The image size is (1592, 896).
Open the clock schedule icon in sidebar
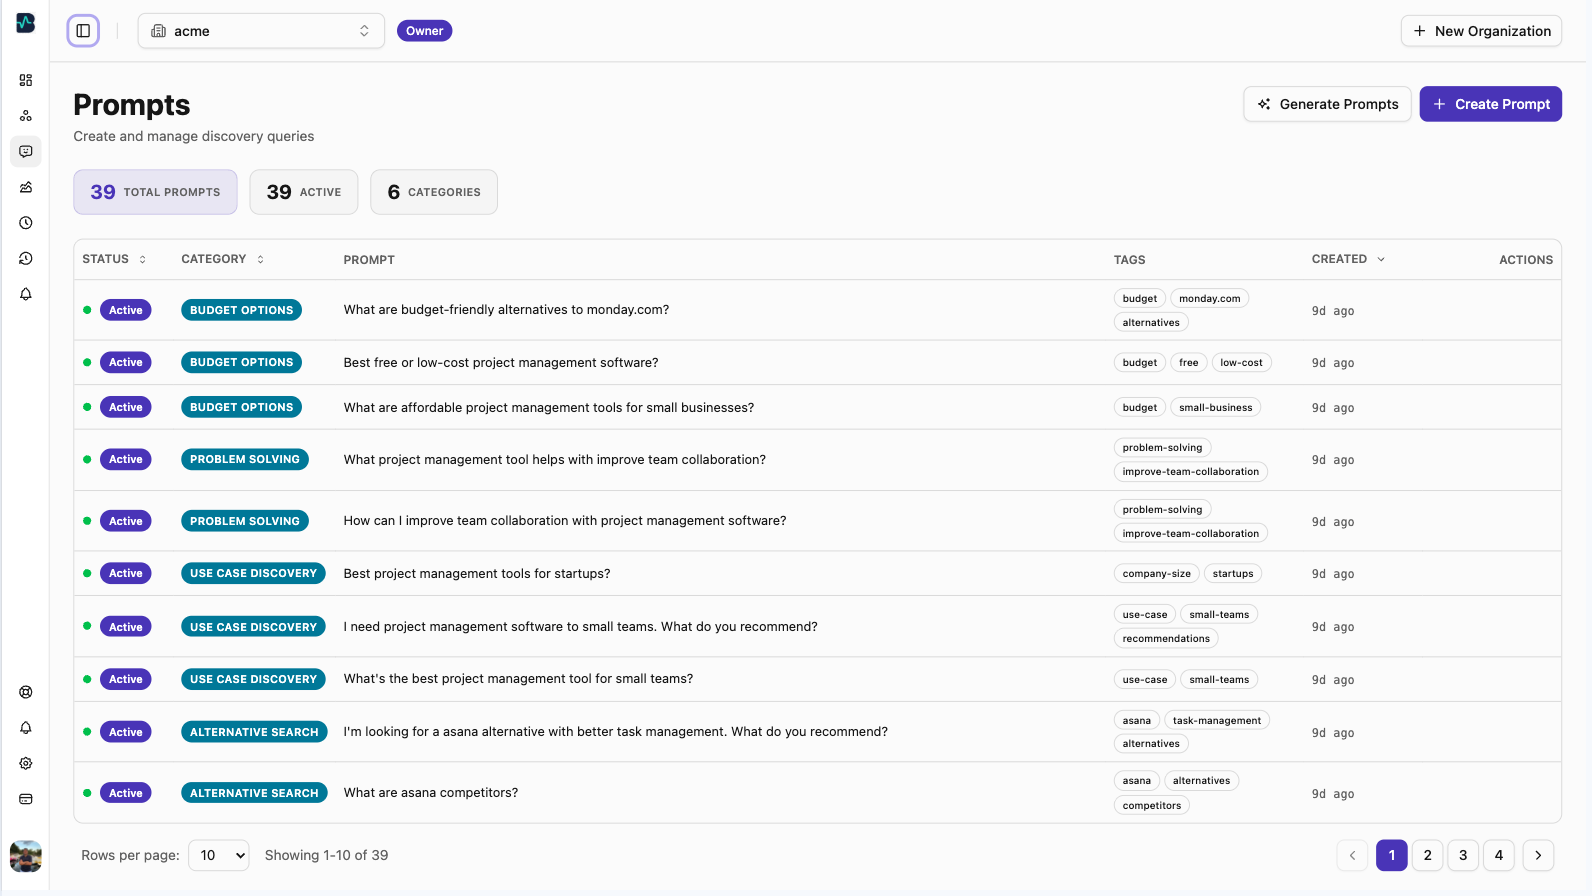tap(26, 223)
